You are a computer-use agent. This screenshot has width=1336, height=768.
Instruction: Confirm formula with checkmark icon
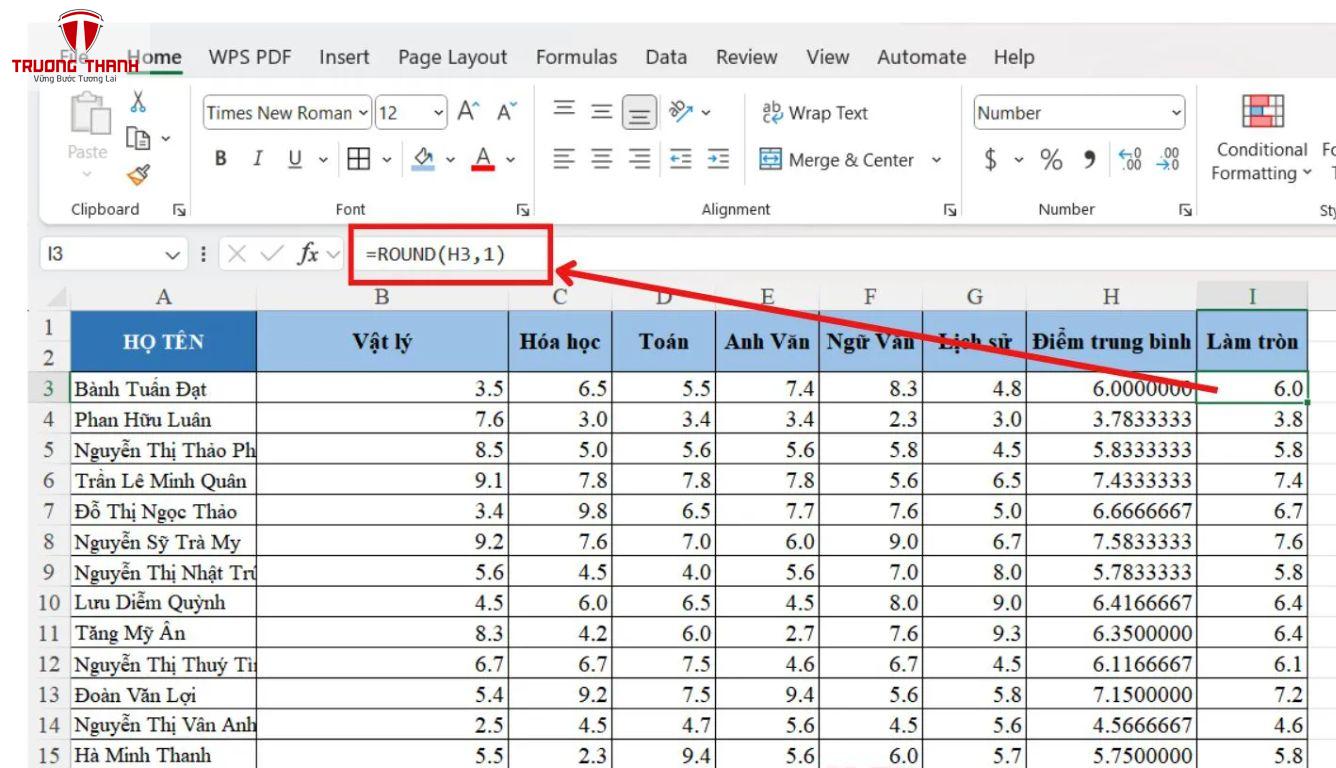coord(271,254)
